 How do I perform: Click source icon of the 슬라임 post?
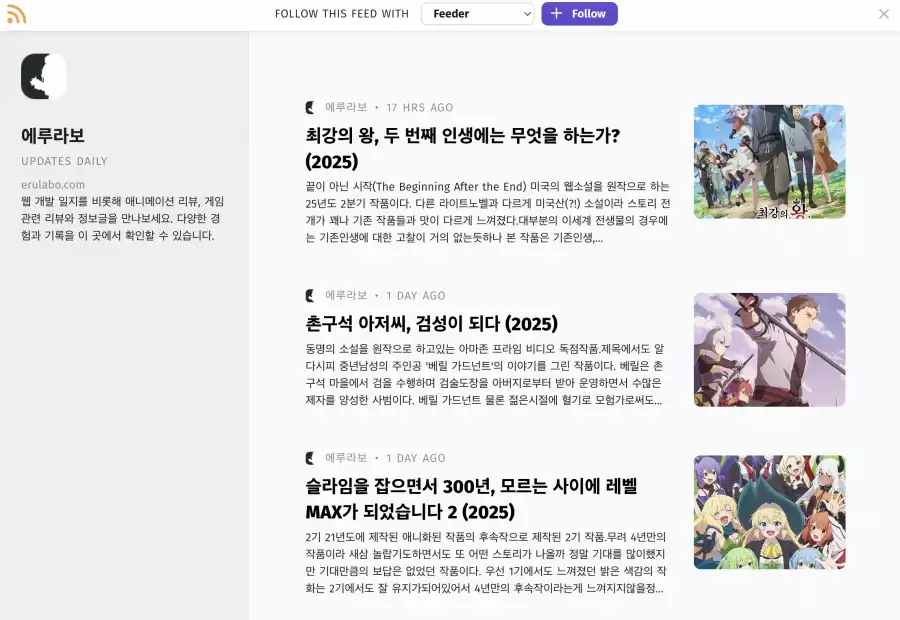(x=311, y=458)
